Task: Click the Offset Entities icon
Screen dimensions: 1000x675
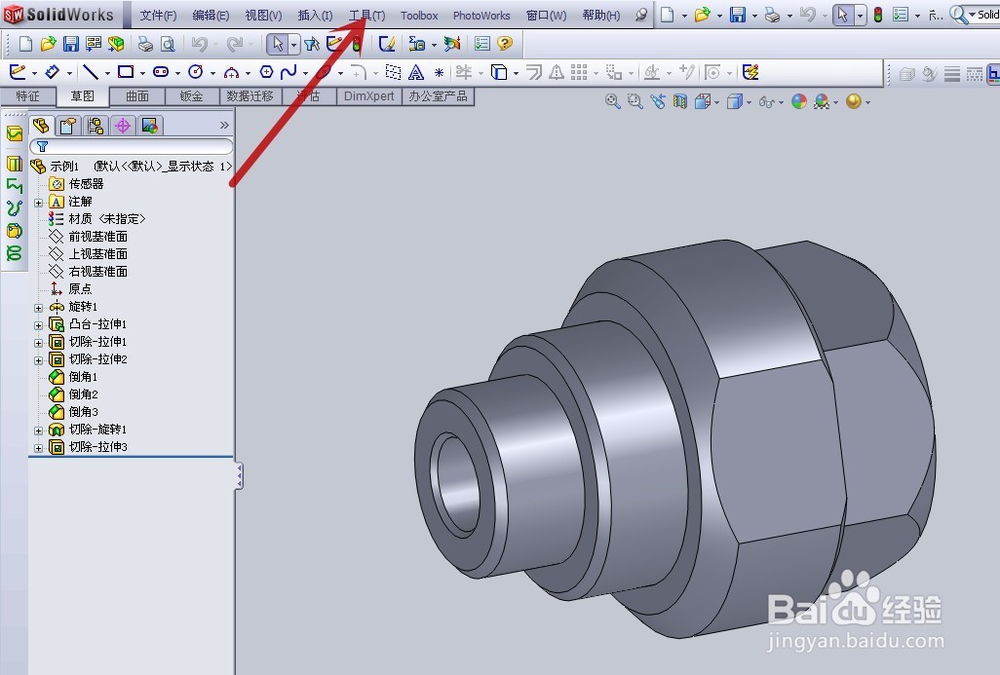Action: (x=534, y=72)
